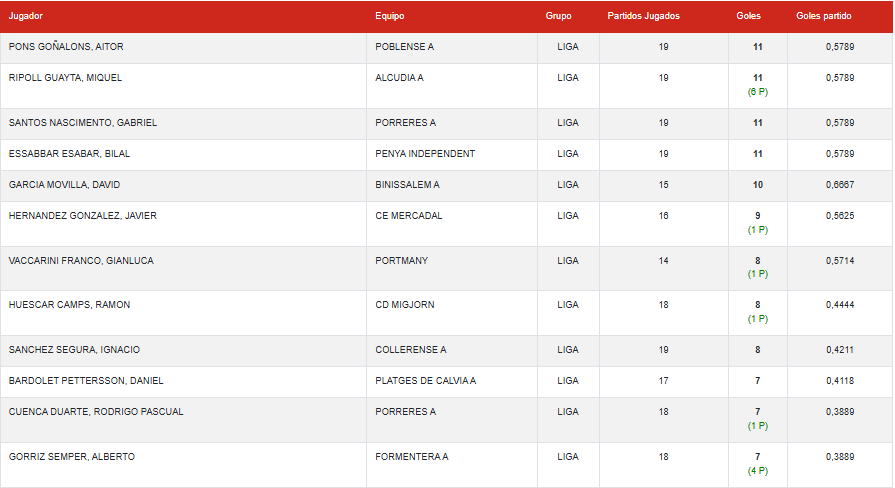Click the ALCUDIA A team

pyautogui.click(x=400, y=78)
